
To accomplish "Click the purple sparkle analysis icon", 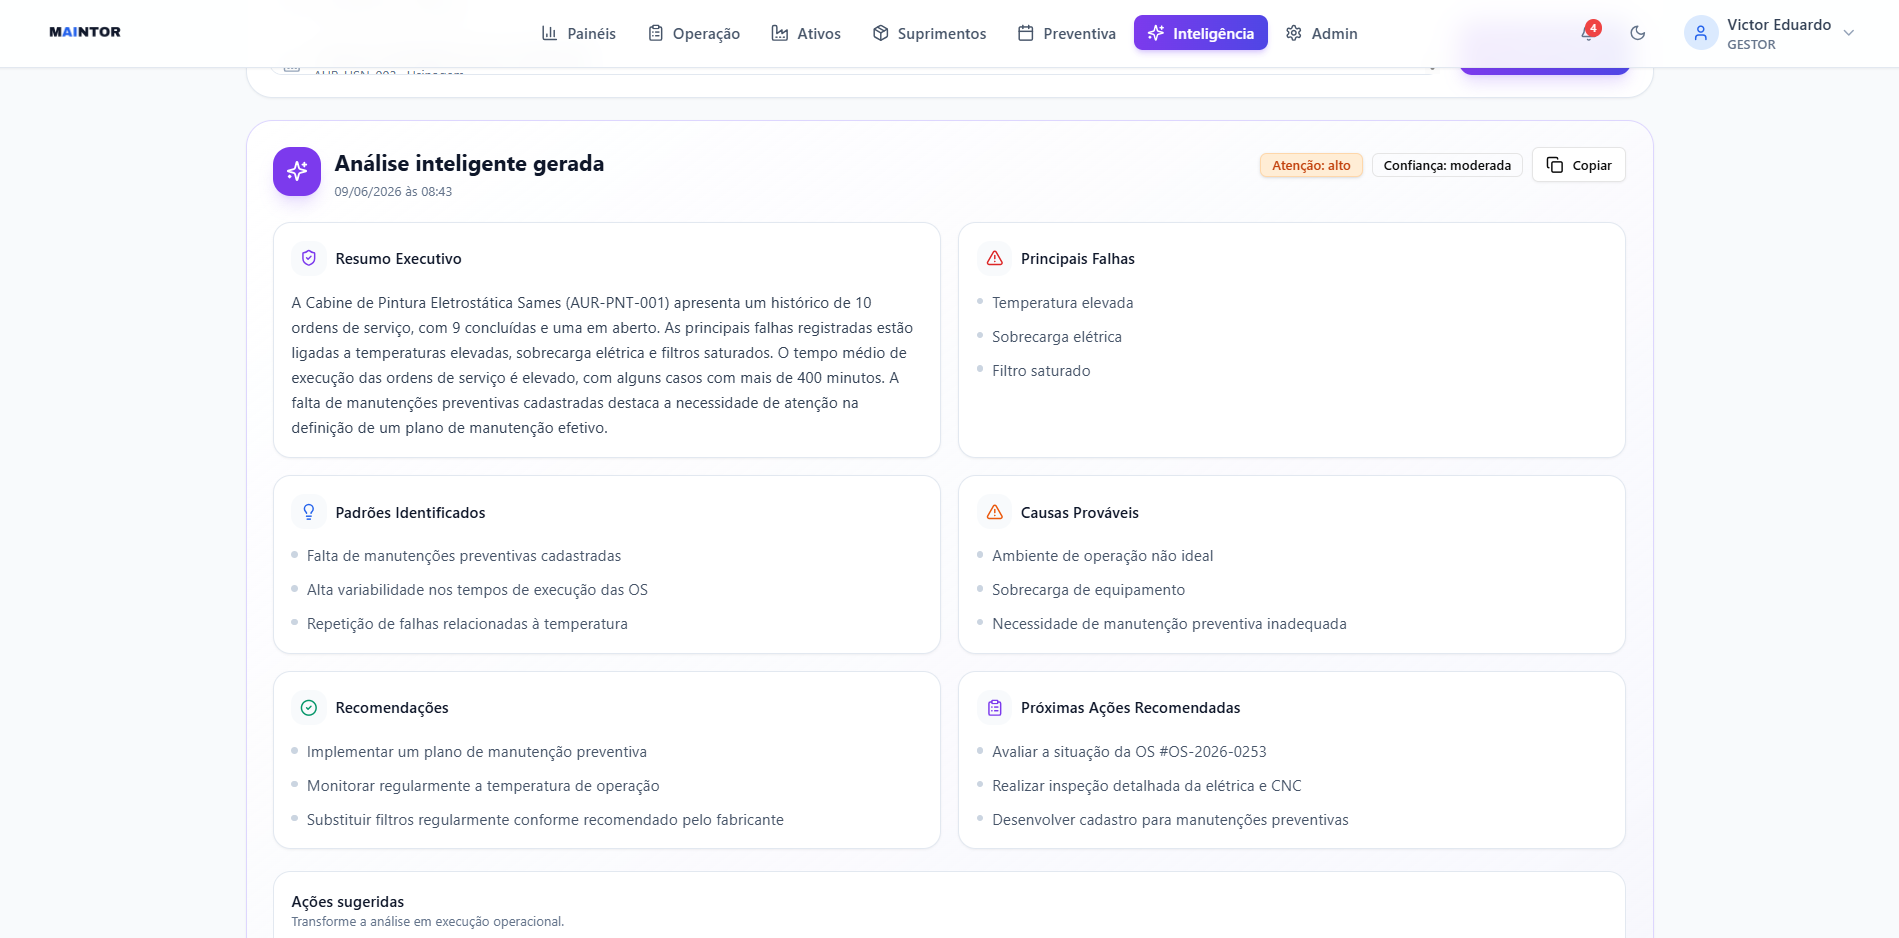I will (x=297, y=172).
